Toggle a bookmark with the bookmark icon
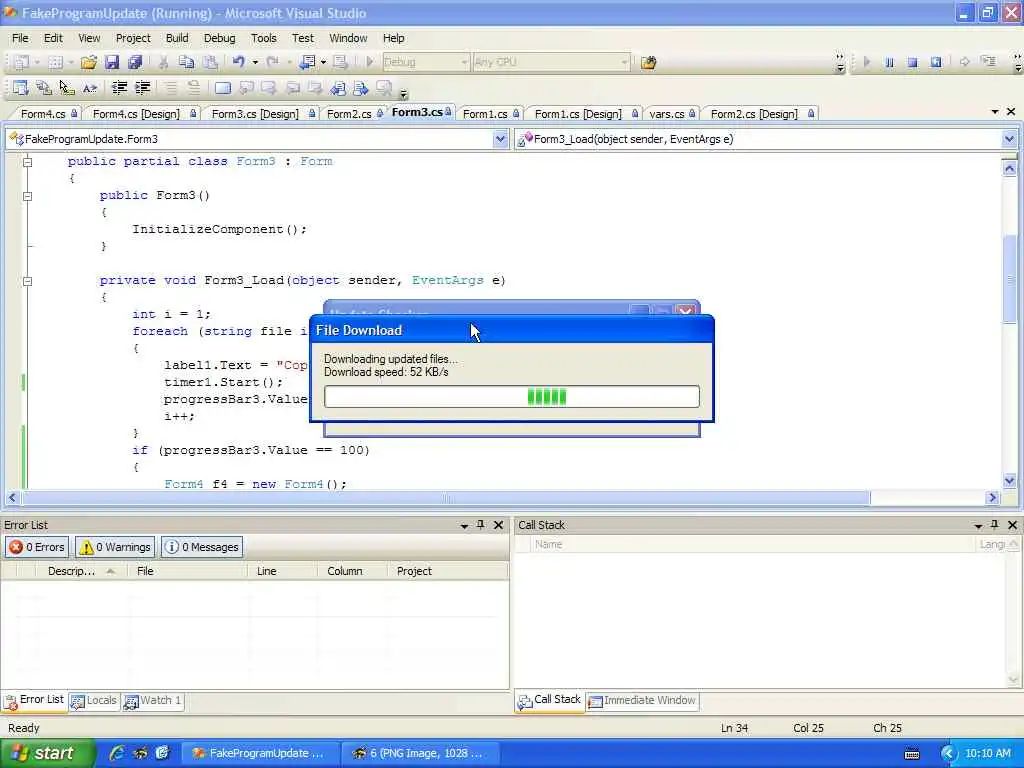1024x768 pixels. pos(223,88)
